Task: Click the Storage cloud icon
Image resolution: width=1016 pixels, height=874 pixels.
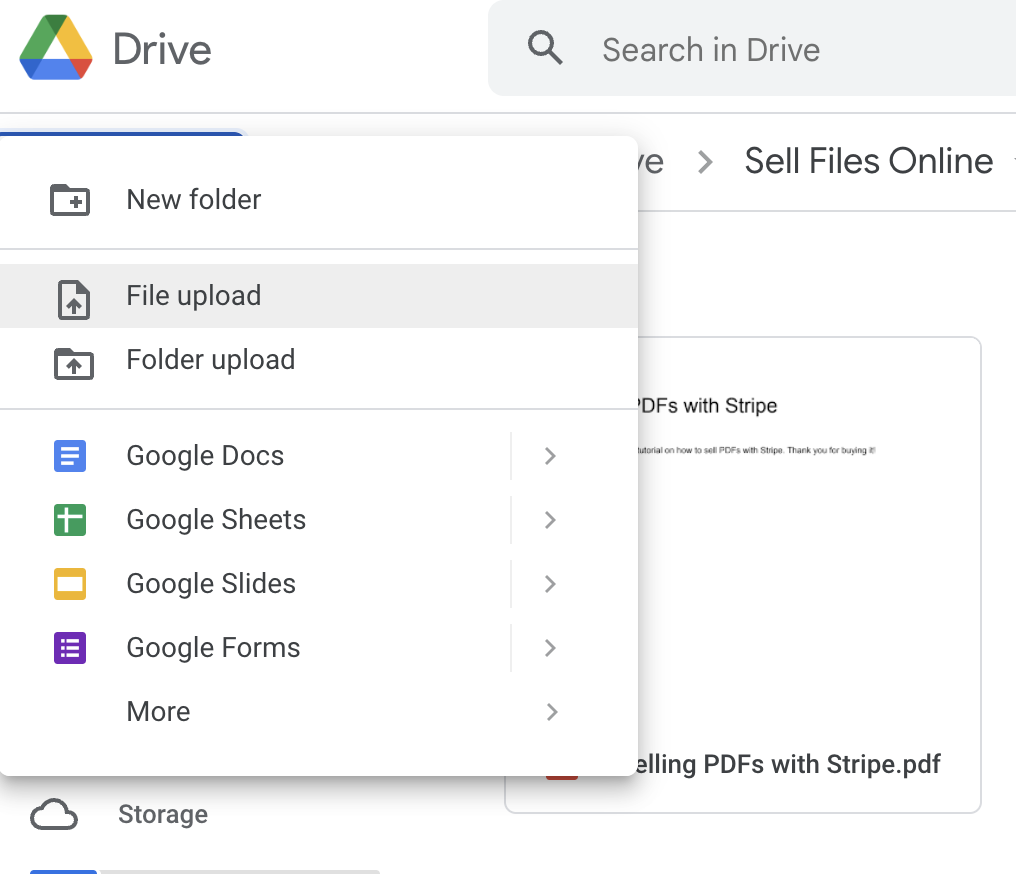Action: click(54, 814)
